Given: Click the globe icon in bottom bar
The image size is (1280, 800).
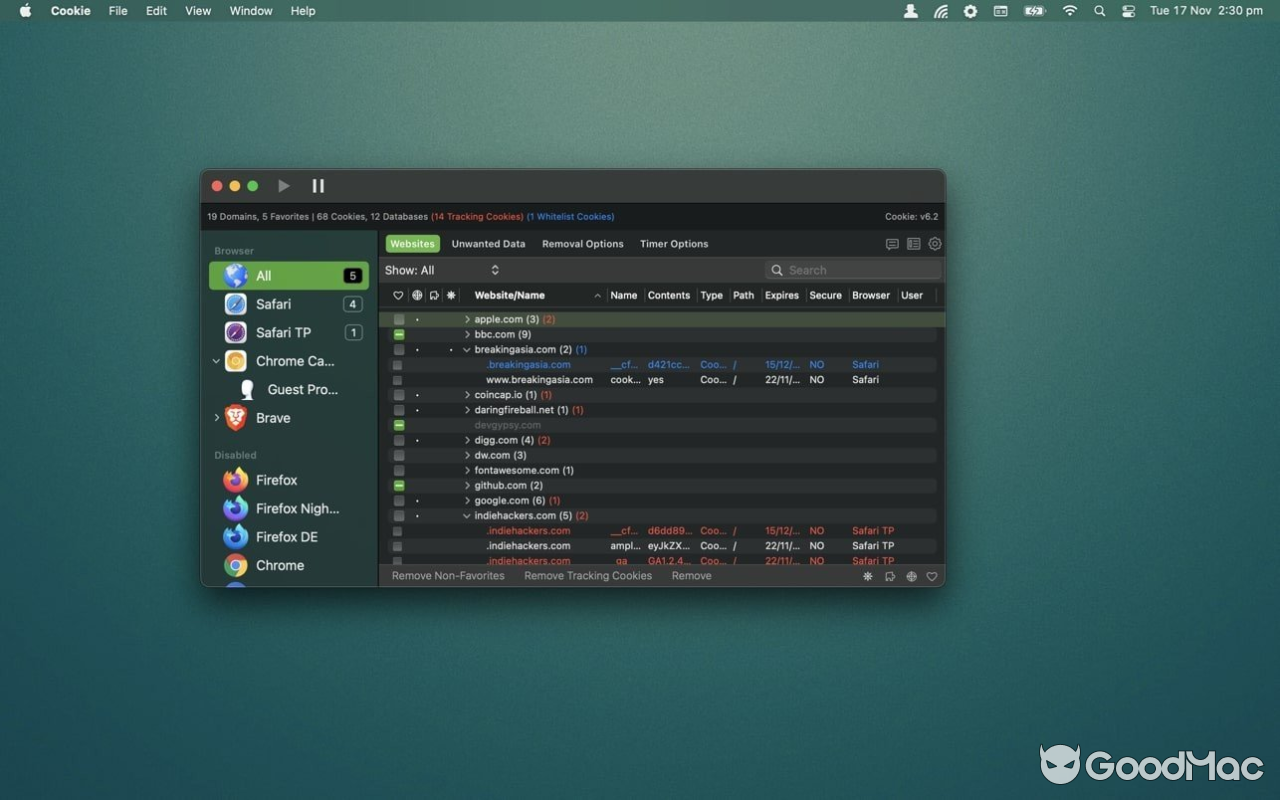Looking at the screenshot, I should click(911, 576).
